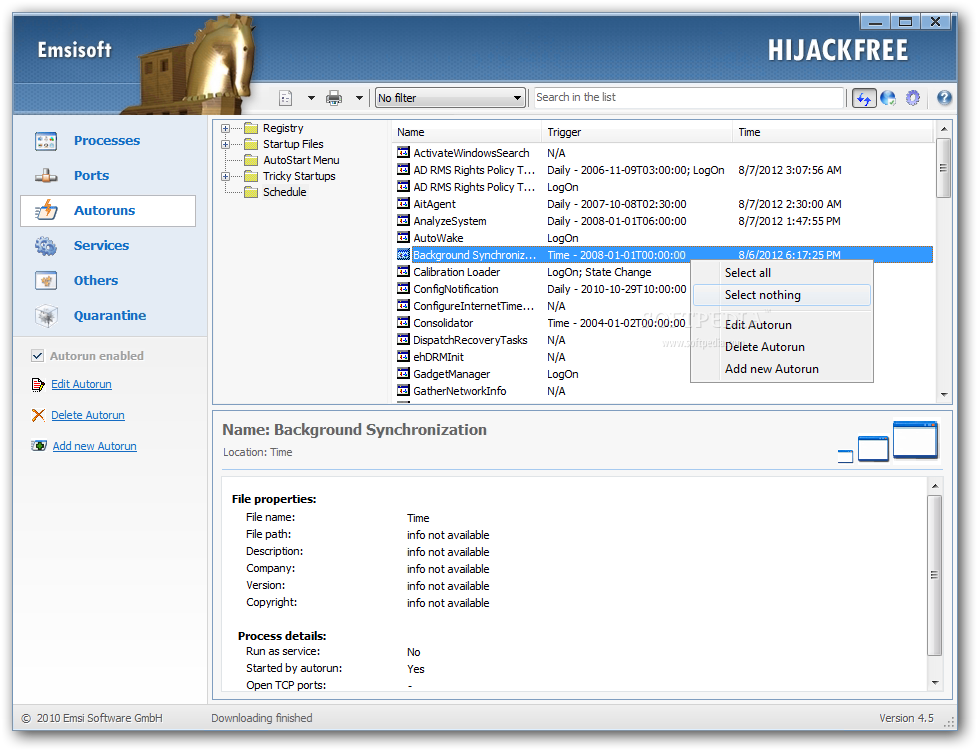Select the ehDRMInit row

(x=541, y=357)
